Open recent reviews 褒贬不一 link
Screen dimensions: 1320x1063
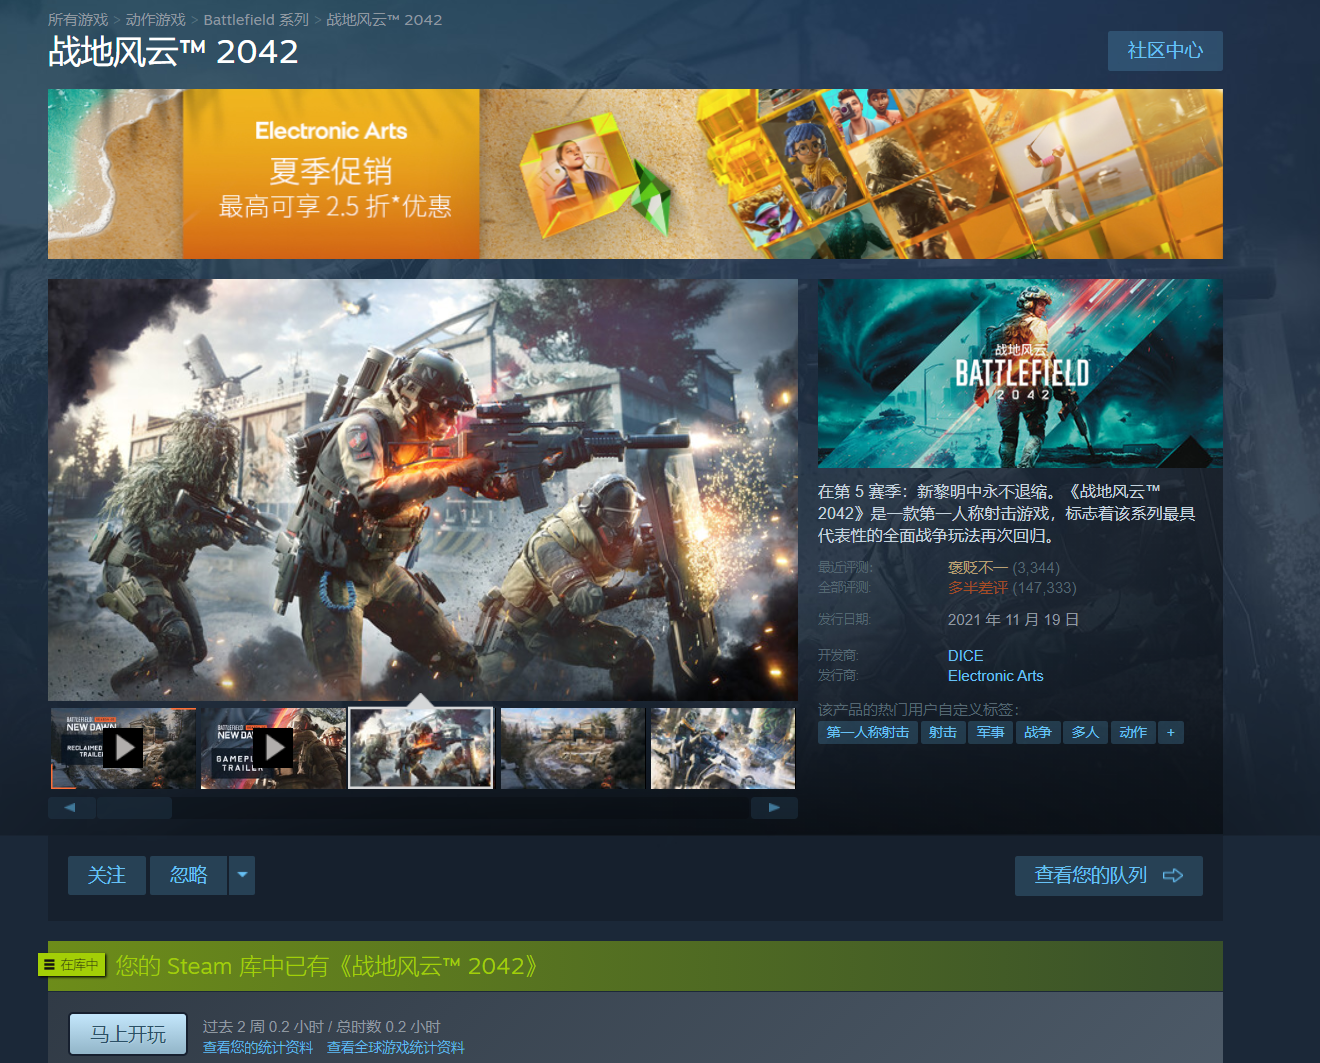tap(977, 568)
